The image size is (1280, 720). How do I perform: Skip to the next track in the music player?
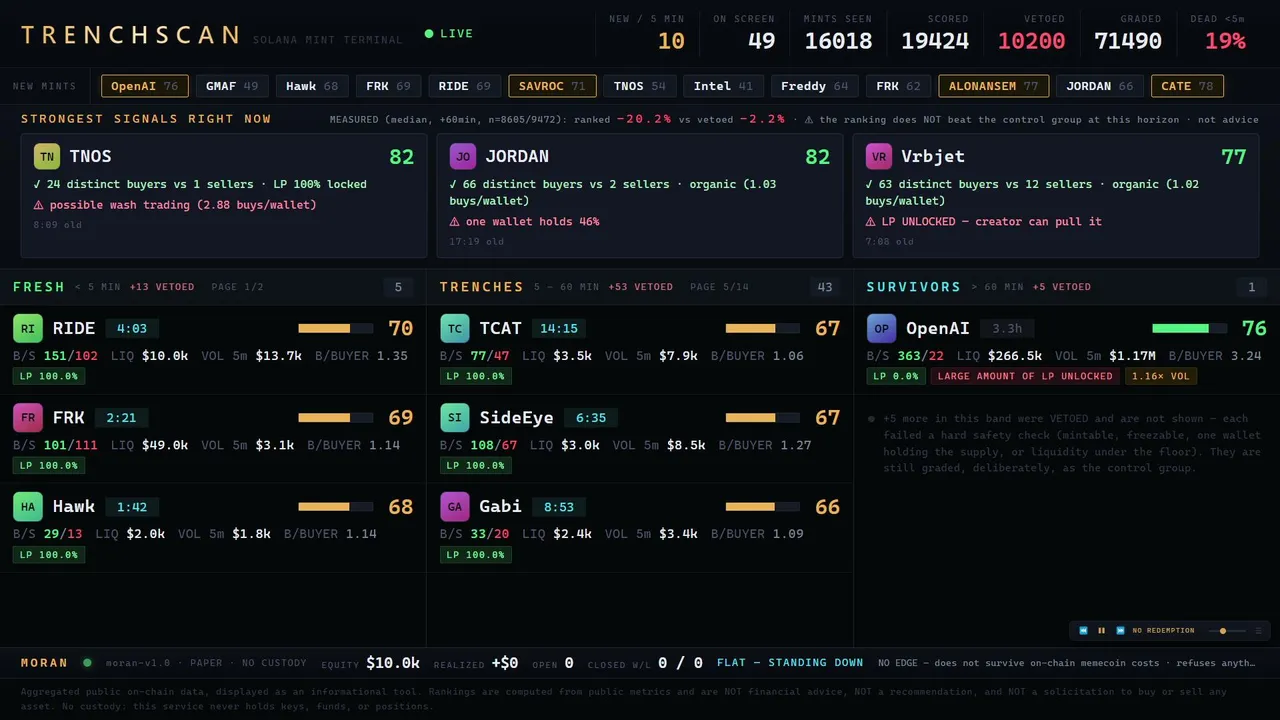click(1120, 631)
